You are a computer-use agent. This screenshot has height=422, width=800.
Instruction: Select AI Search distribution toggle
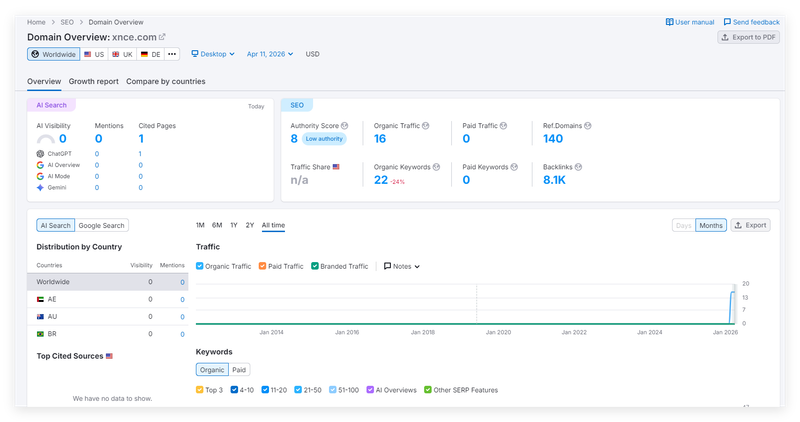click(x=56, y=225)
